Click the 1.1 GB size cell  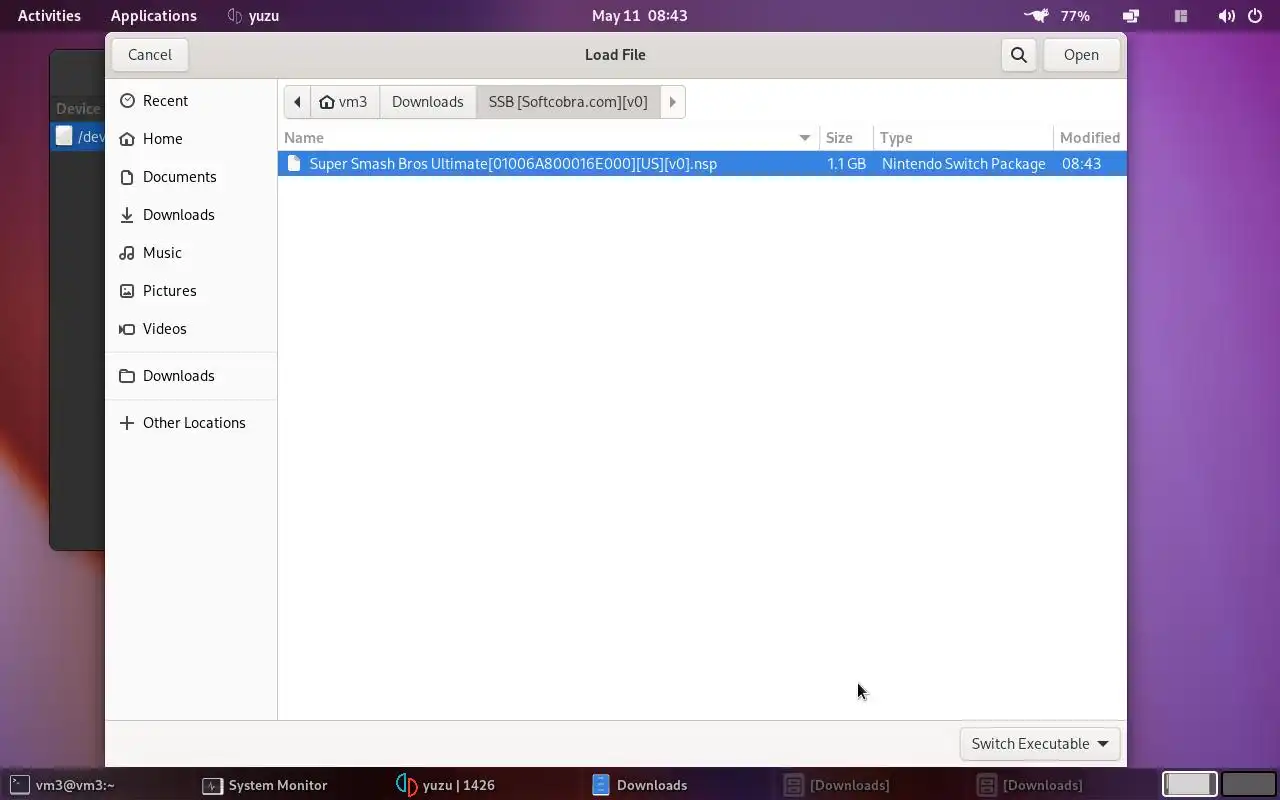846,164
